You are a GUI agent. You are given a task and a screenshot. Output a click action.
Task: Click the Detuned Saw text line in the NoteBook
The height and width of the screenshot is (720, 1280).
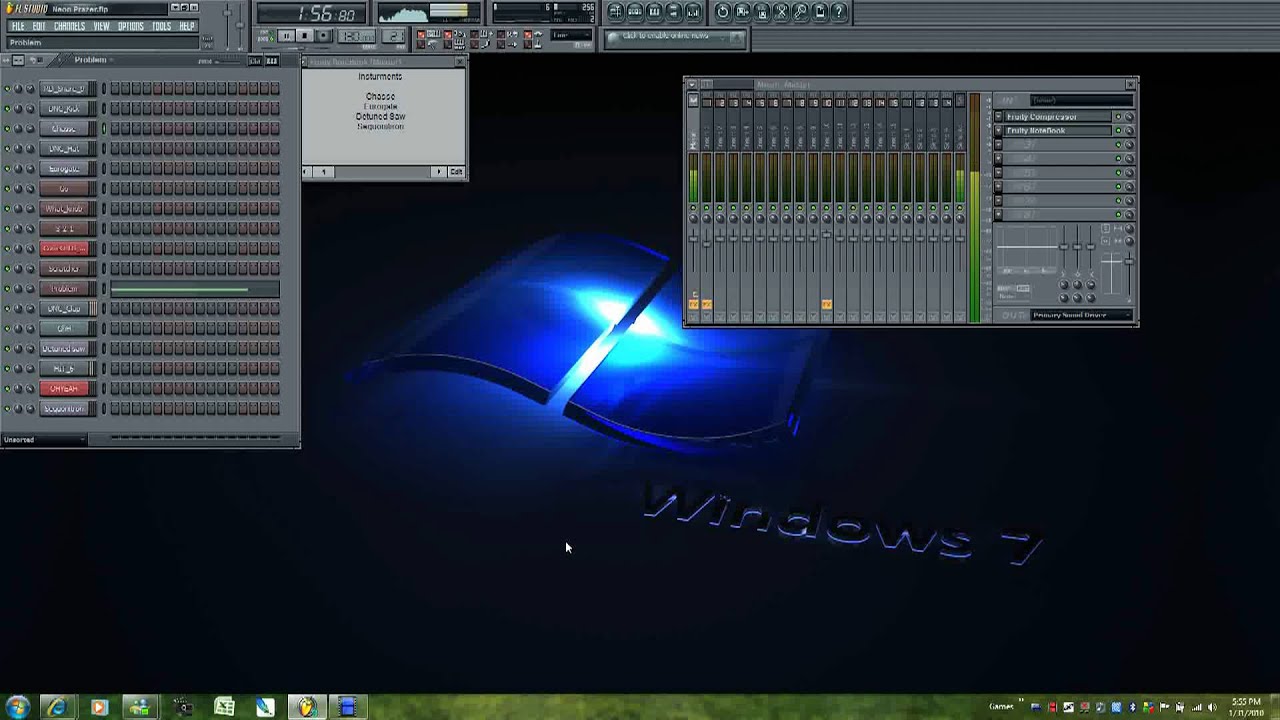(x=381, y=116)
